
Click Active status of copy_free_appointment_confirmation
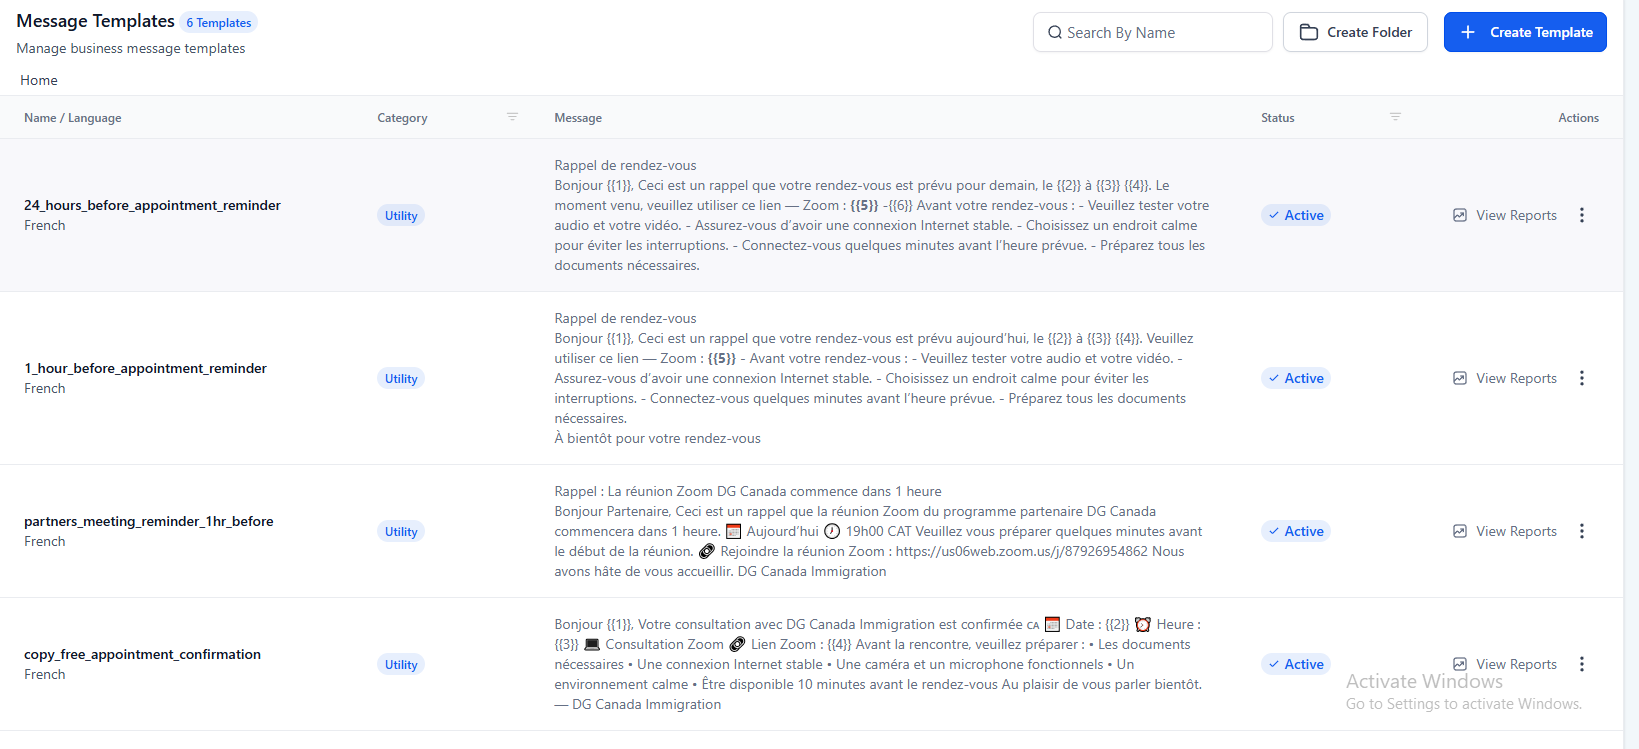click(x=1296, y=664)
